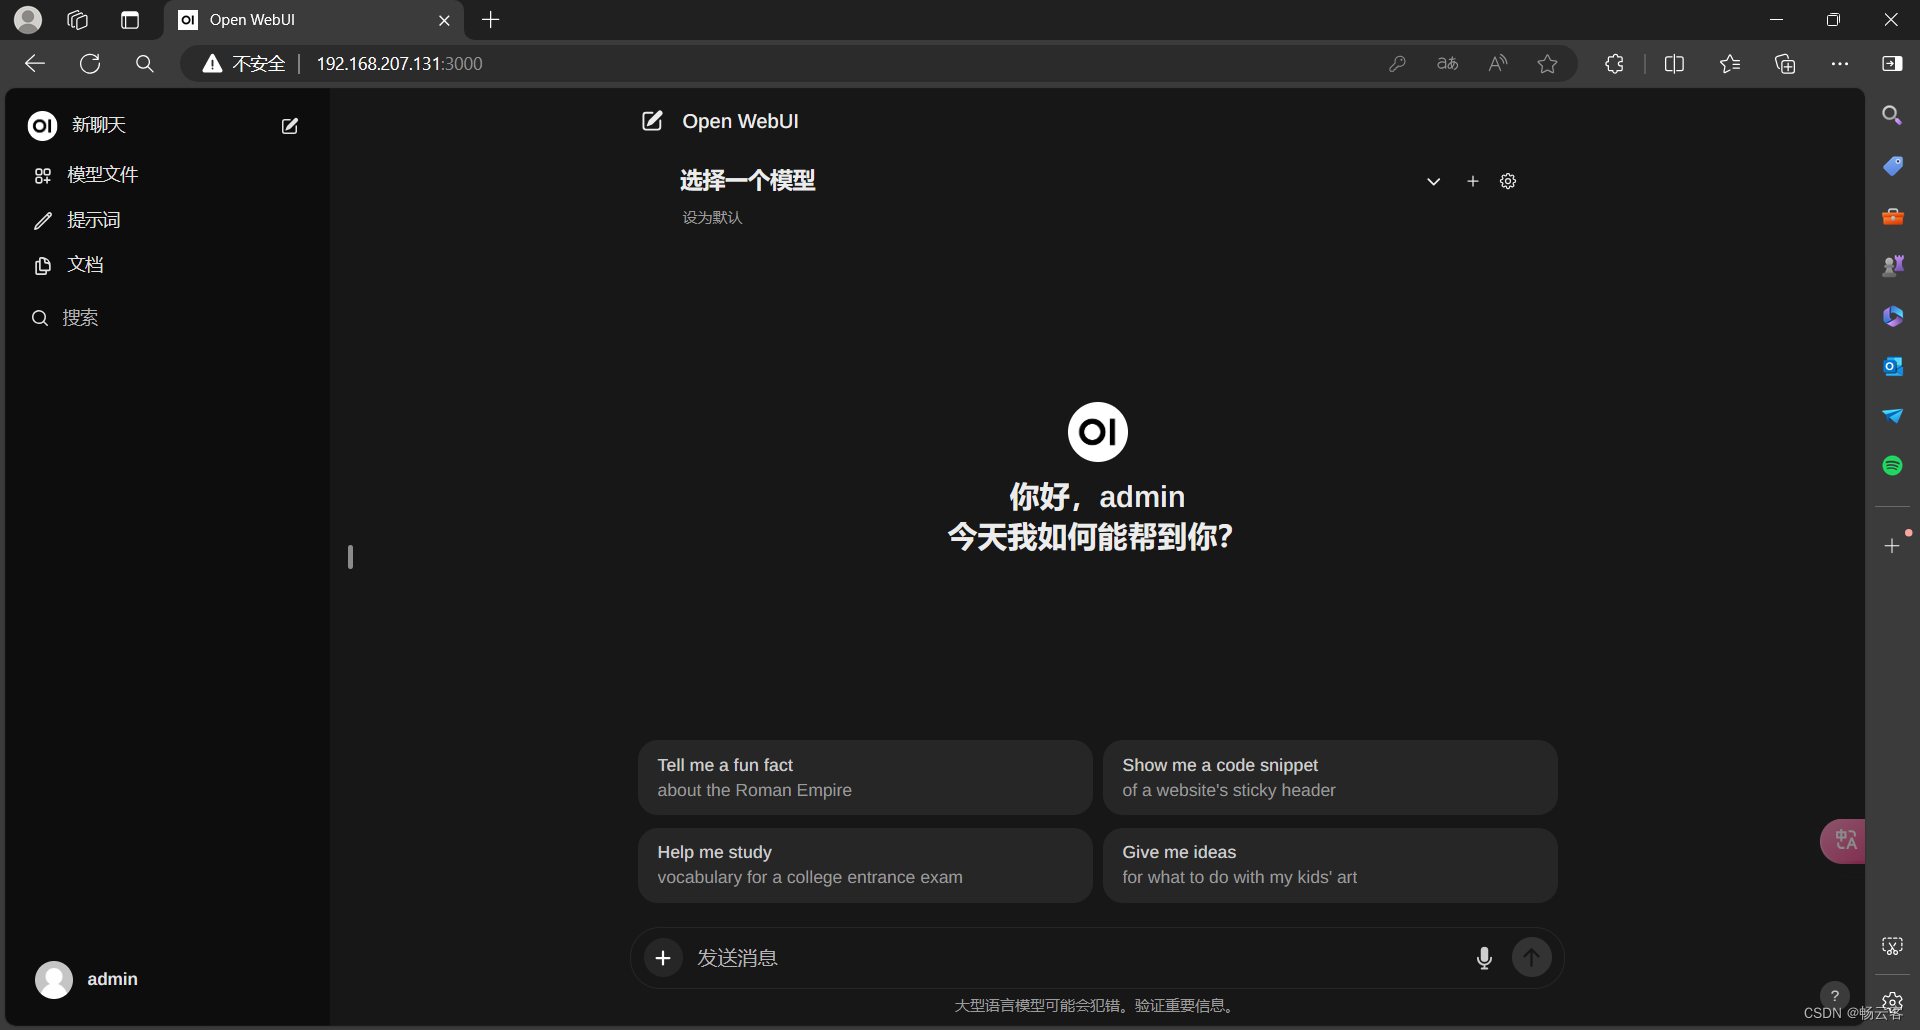Open split screen view icon
The image size is (1920, 1030).
1674,64
